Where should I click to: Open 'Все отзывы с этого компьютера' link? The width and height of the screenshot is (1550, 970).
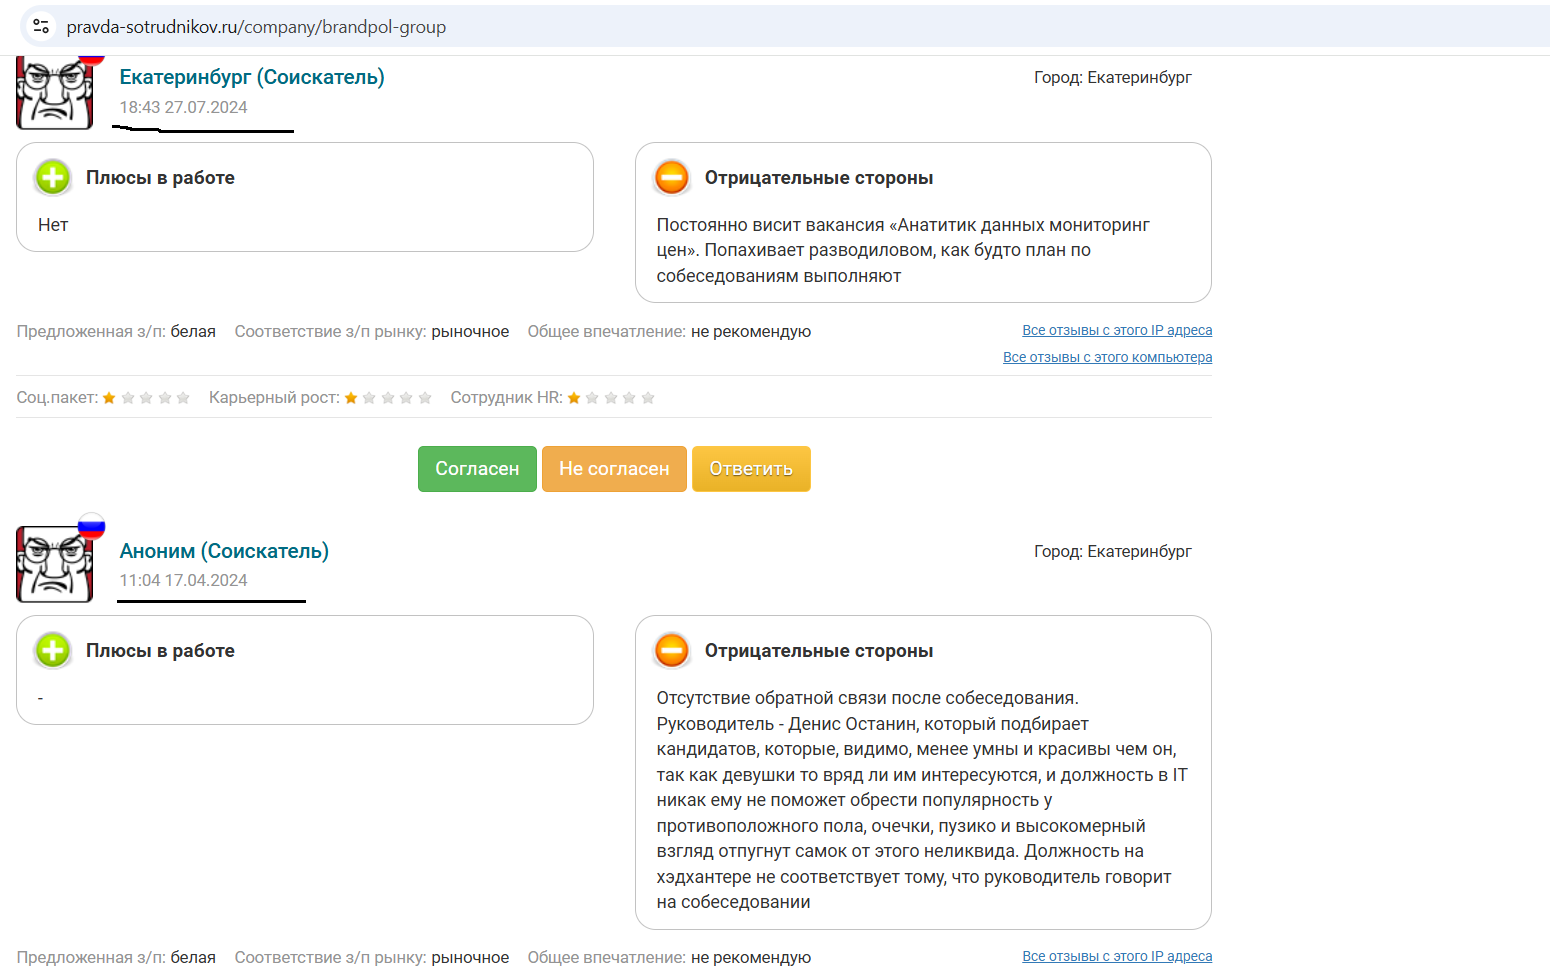click(1107, 357)
